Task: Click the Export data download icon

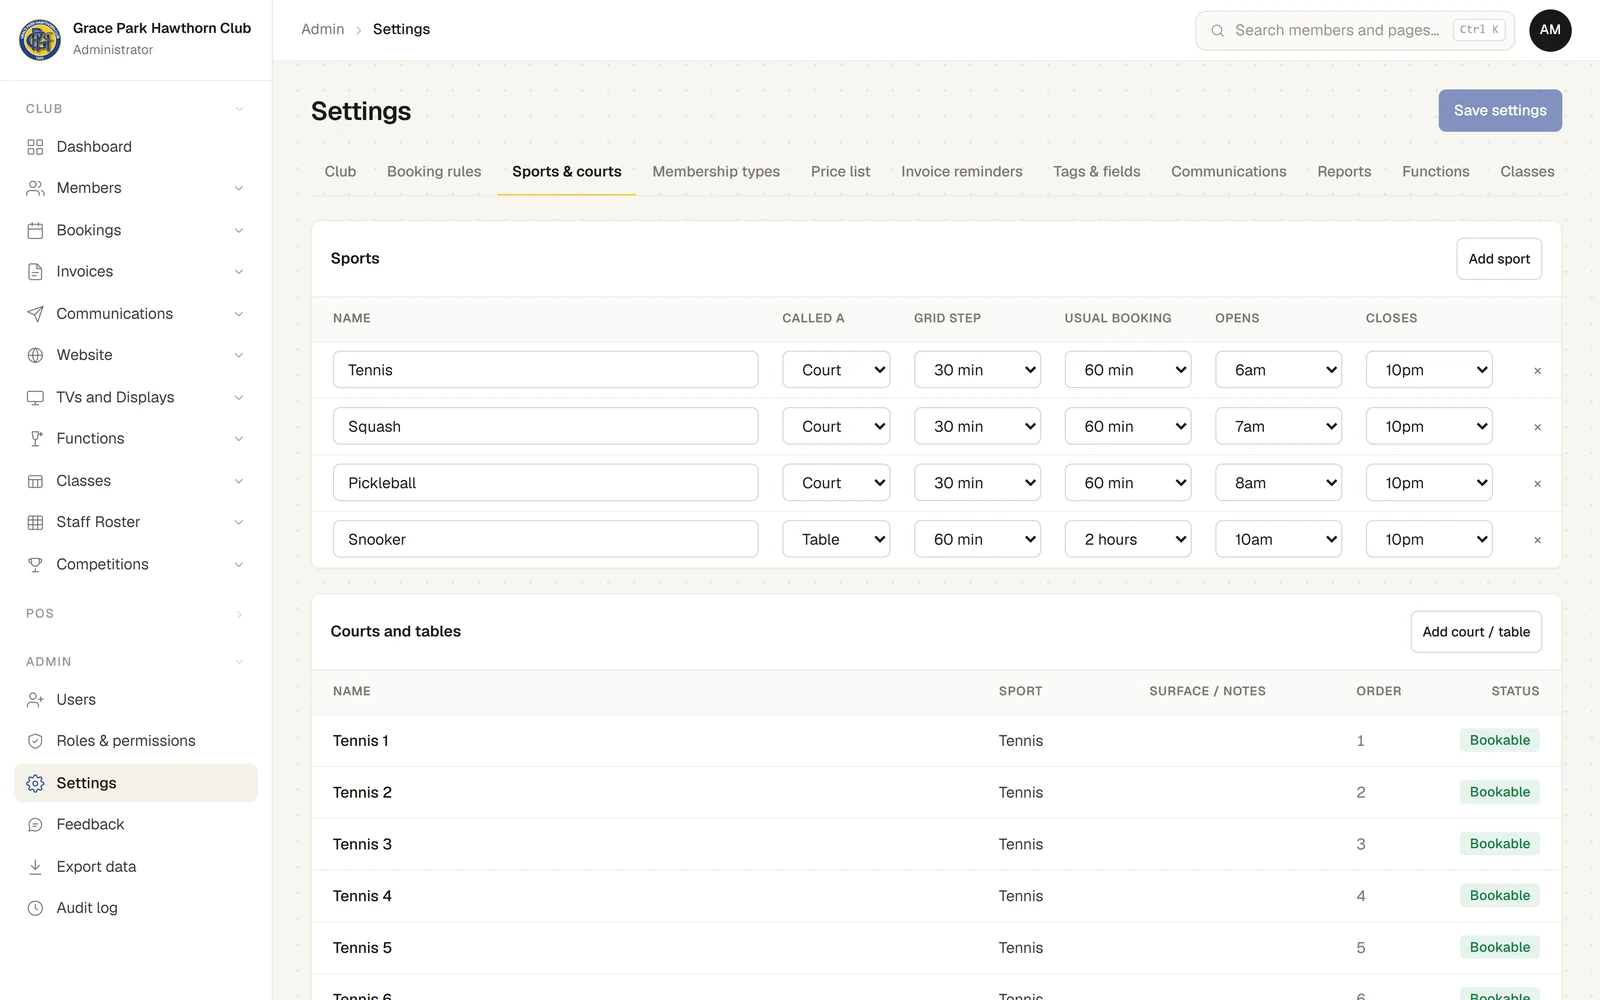Action: point(35,867)
